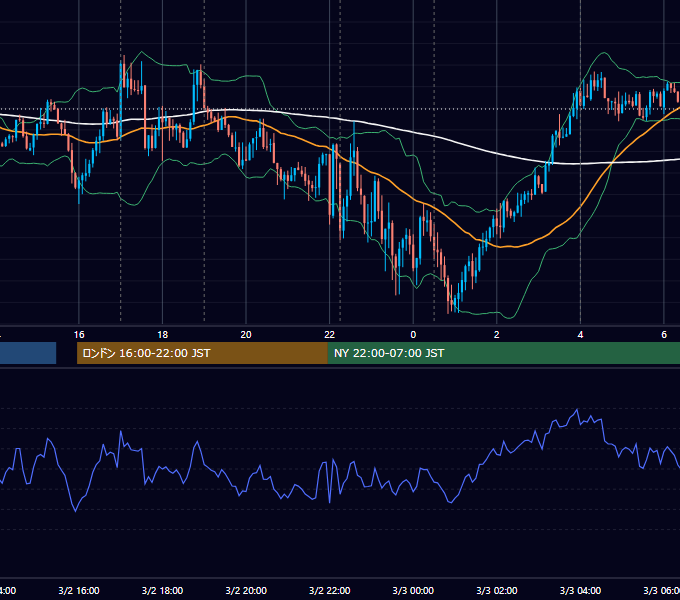Click the hour label 18 on the price axis

coord(162,335)
